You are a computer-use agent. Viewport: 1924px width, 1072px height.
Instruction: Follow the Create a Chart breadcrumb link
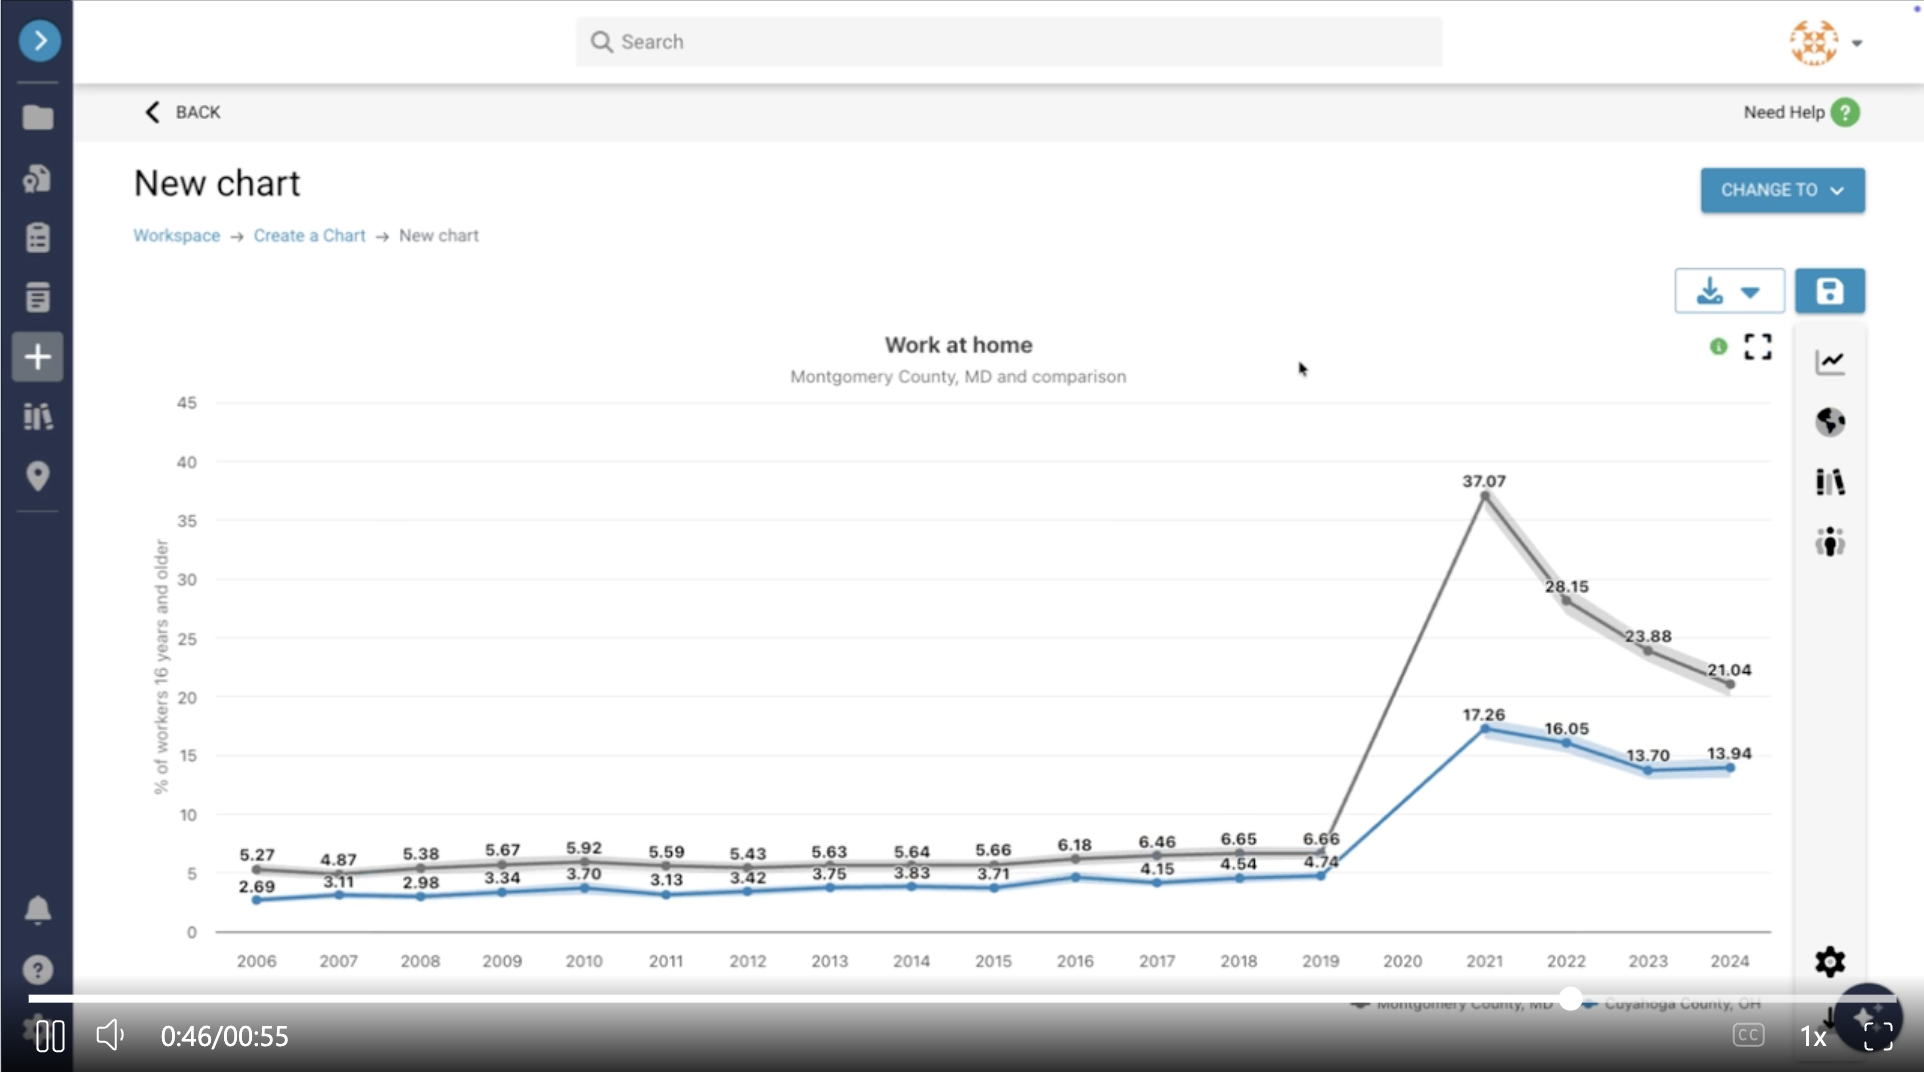pos(309,236)
